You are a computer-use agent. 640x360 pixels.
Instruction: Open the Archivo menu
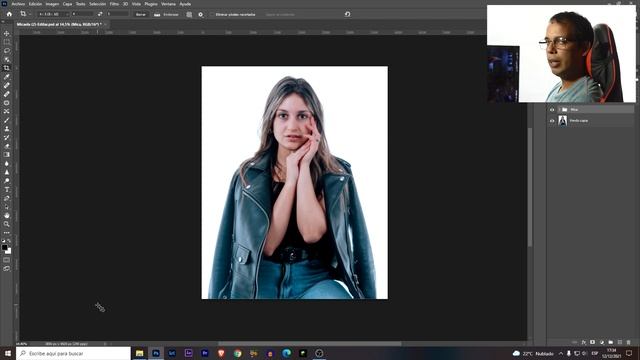pos(18,4)
